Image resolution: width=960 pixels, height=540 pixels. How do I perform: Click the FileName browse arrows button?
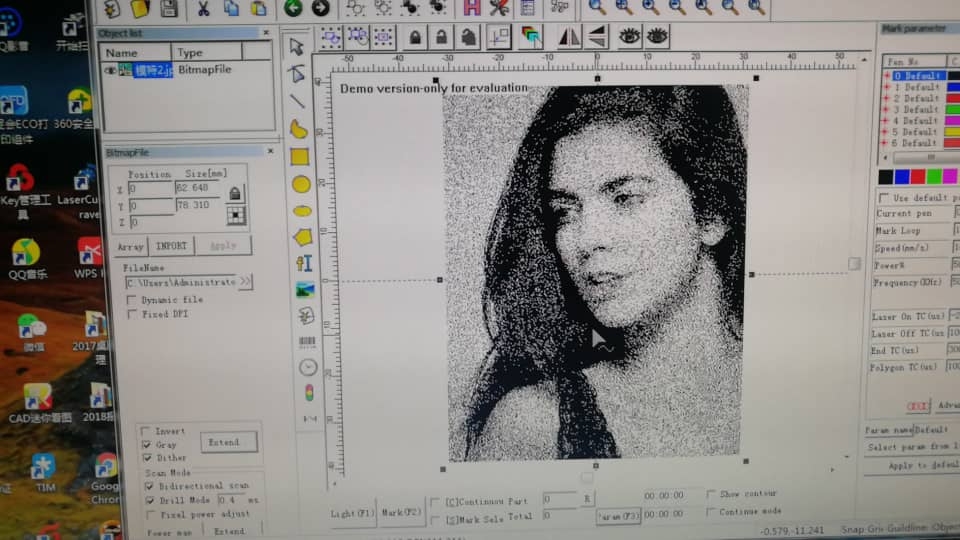(x=245, y=282)
